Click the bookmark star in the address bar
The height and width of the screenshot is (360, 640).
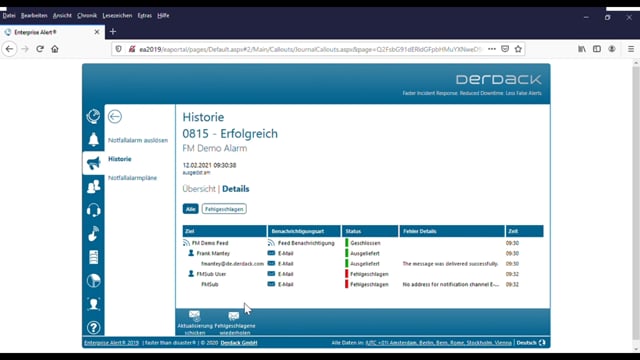point(518,49)
